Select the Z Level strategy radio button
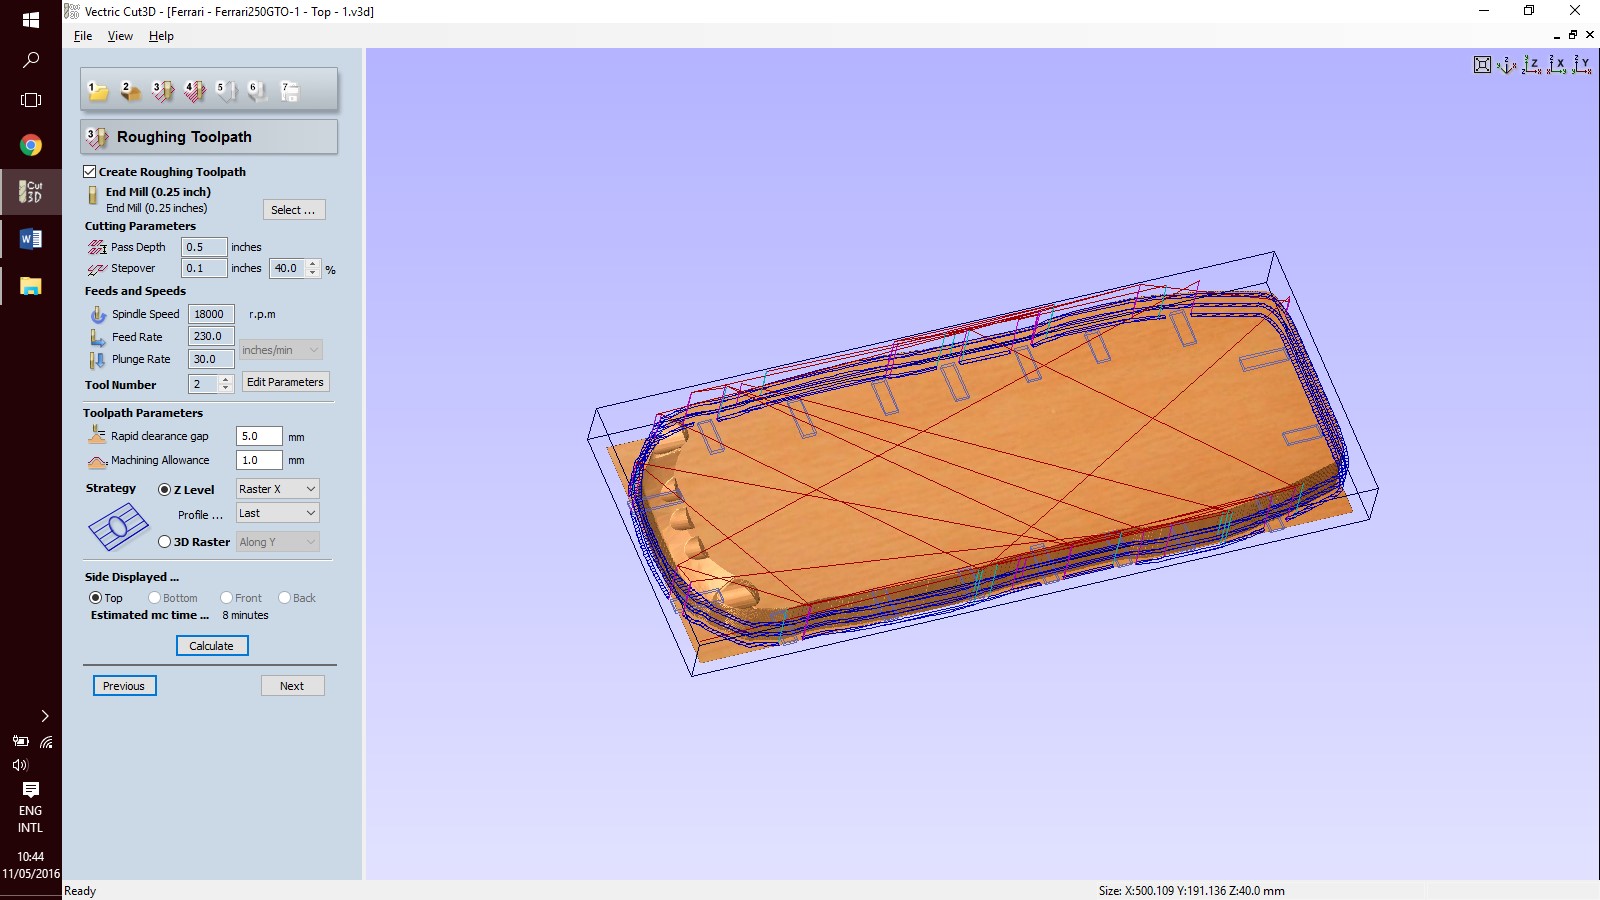This screenshot has width=1600, height=900. click(164, 490)
